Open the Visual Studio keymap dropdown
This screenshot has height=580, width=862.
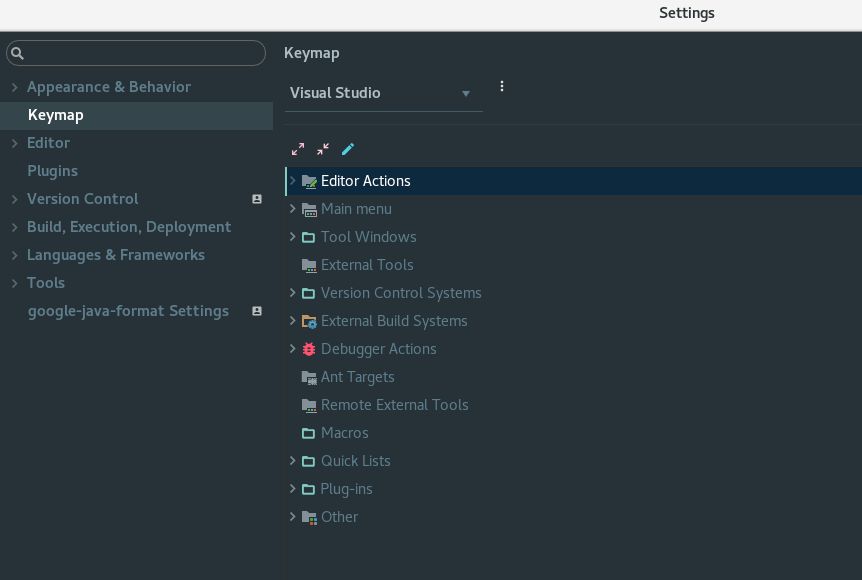[x=383, y=93]
